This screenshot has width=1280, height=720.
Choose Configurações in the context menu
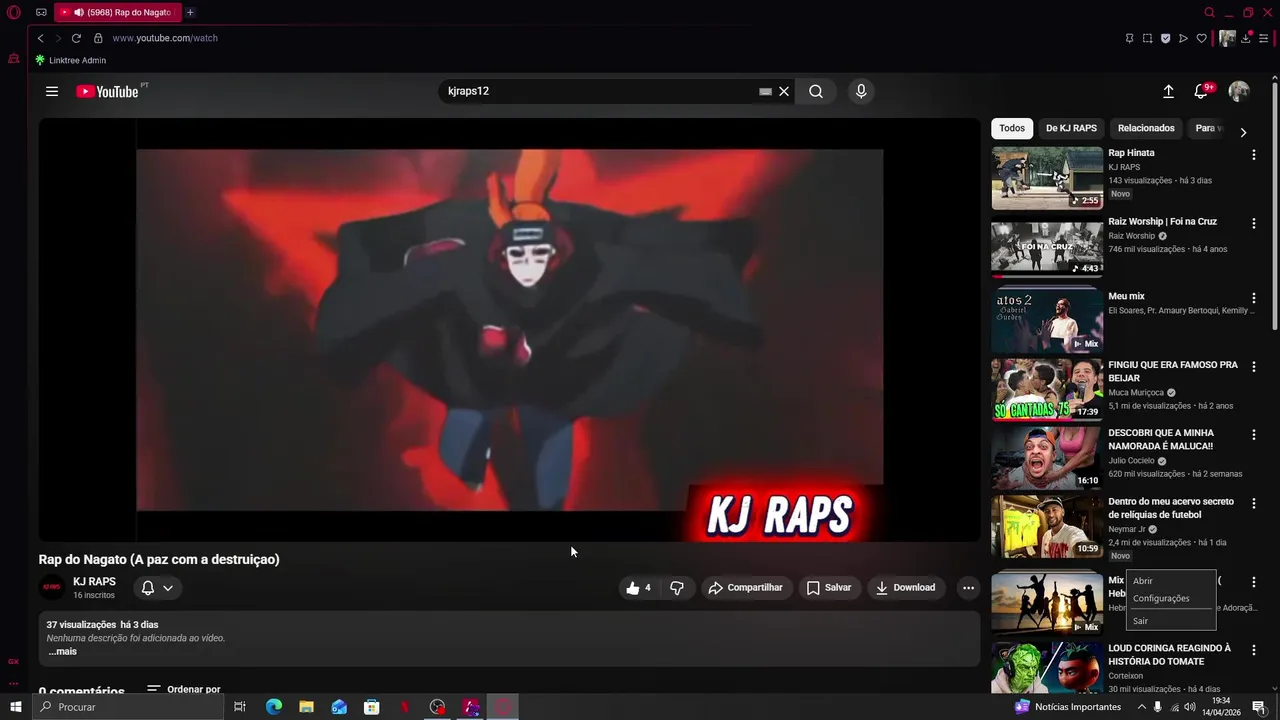[x=1171, y=598]
